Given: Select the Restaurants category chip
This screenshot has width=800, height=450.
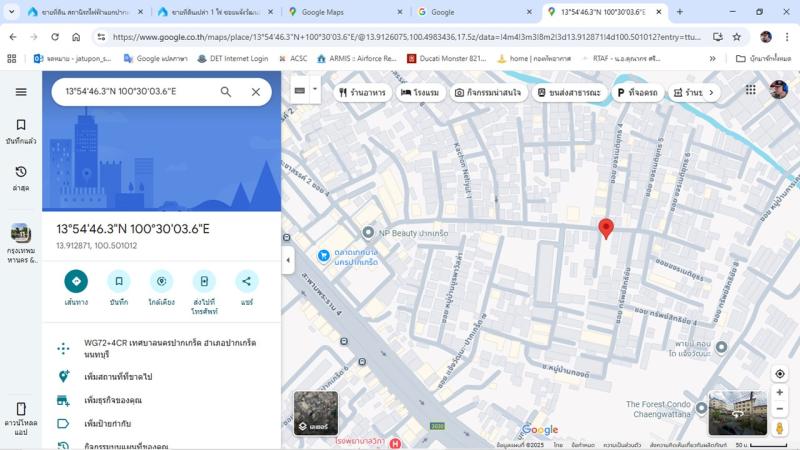Looking at the screenshot, I should click(x=362, y=92).
